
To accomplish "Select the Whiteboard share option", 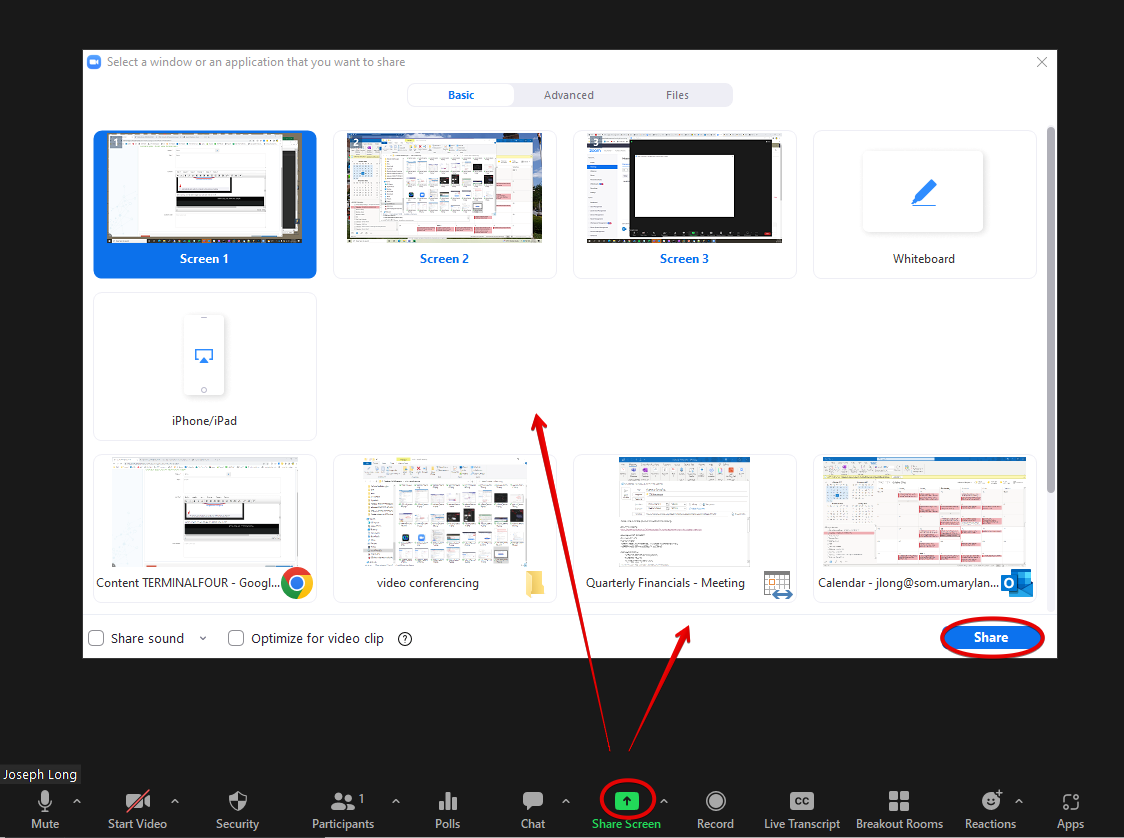I will coord(924,204).
